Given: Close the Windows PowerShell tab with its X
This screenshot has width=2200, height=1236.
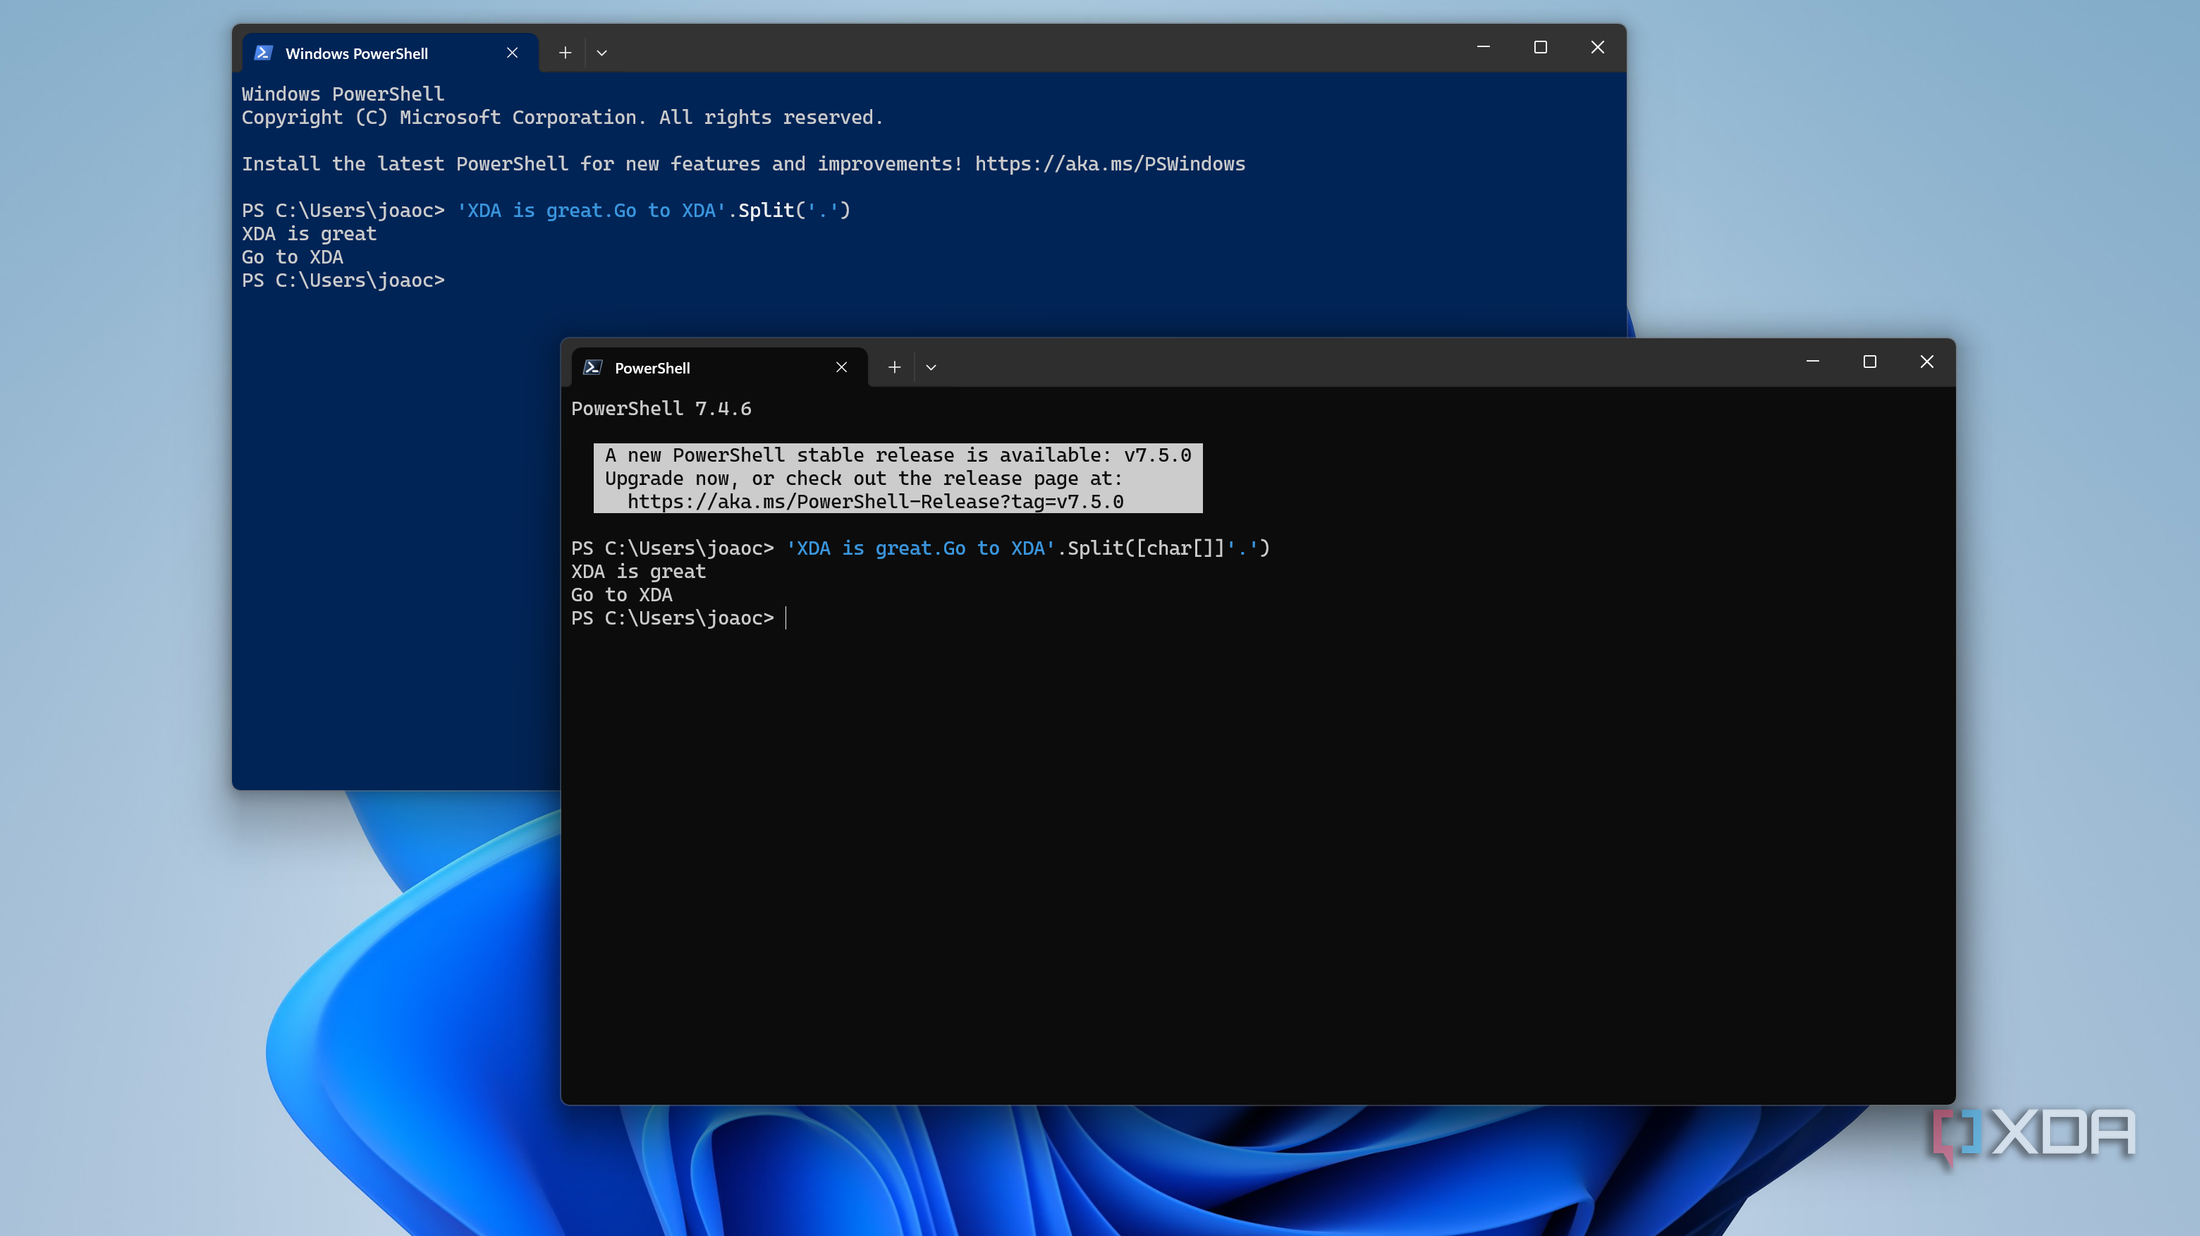Looking at the screenshot, I should point(512,52).
